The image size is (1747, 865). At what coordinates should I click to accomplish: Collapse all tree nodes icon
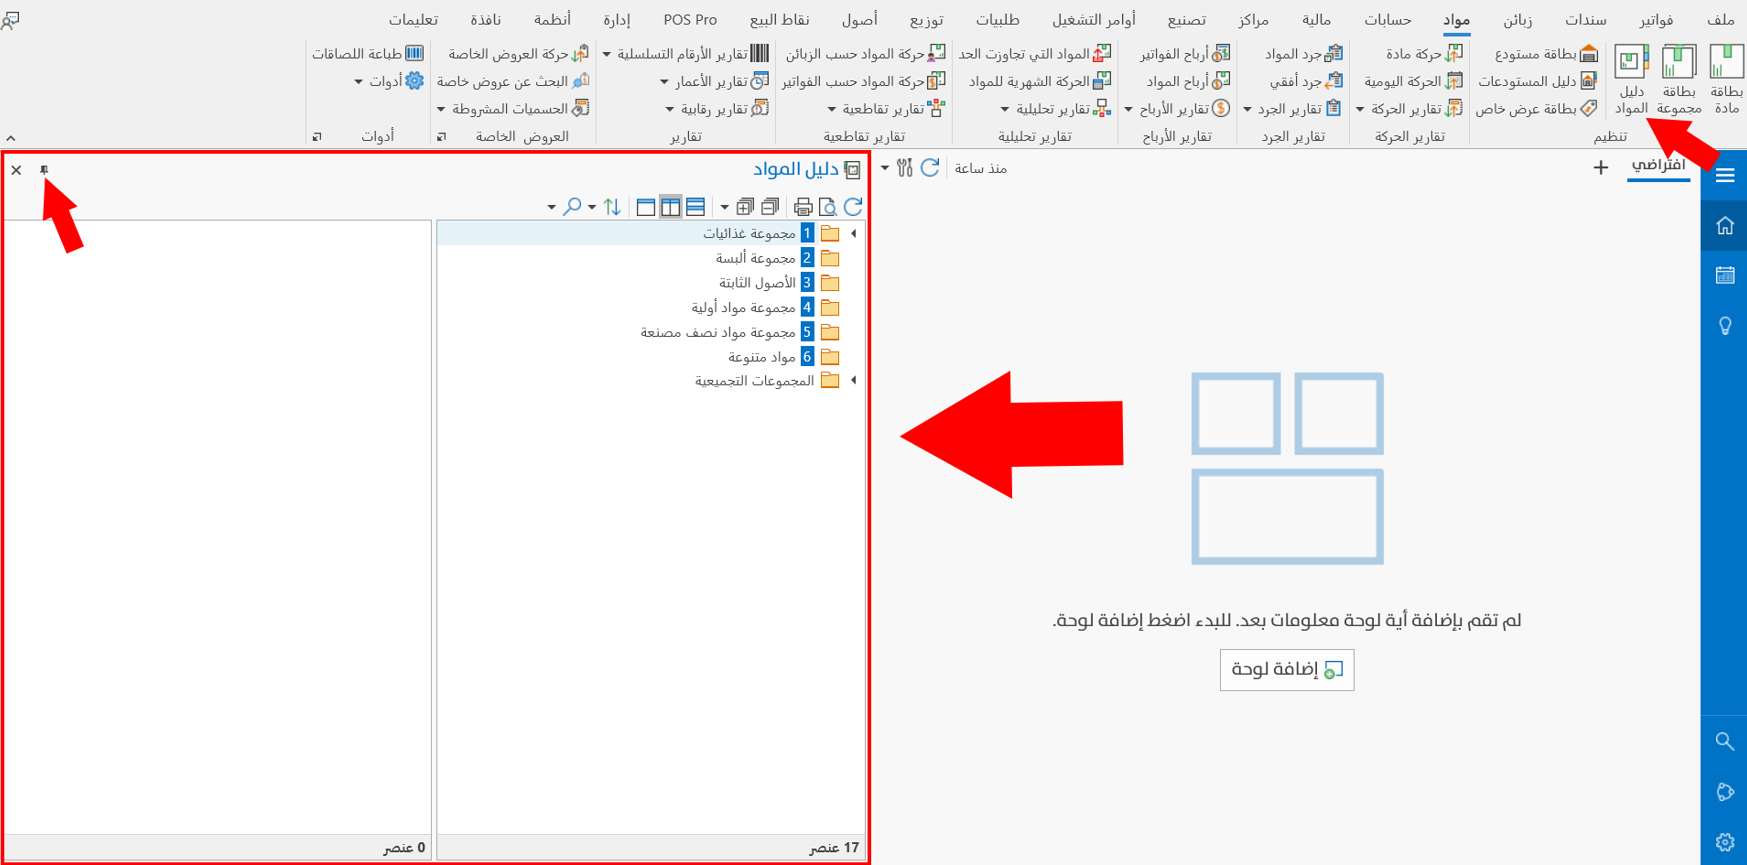coord(770,207)
